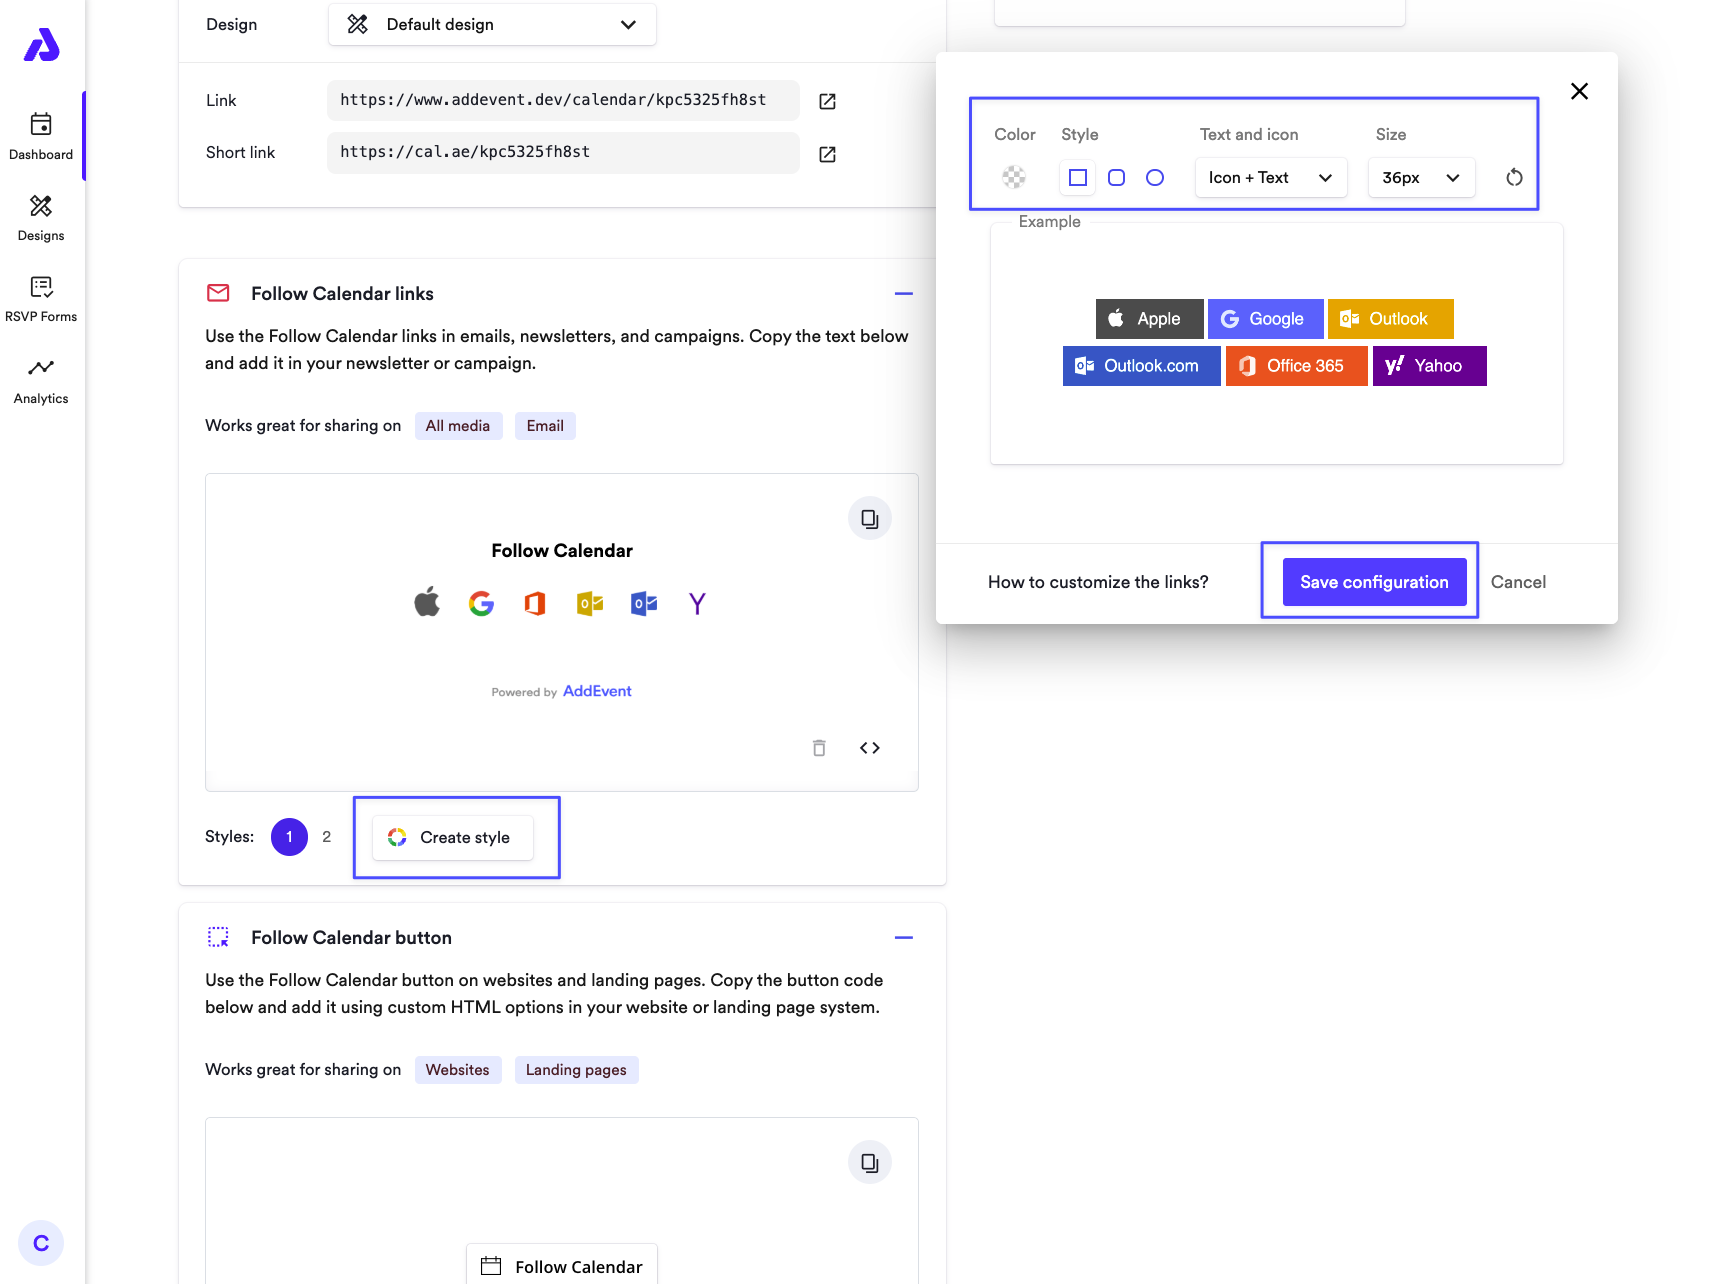
Task: Select style 1
Action: pos(289,837)
